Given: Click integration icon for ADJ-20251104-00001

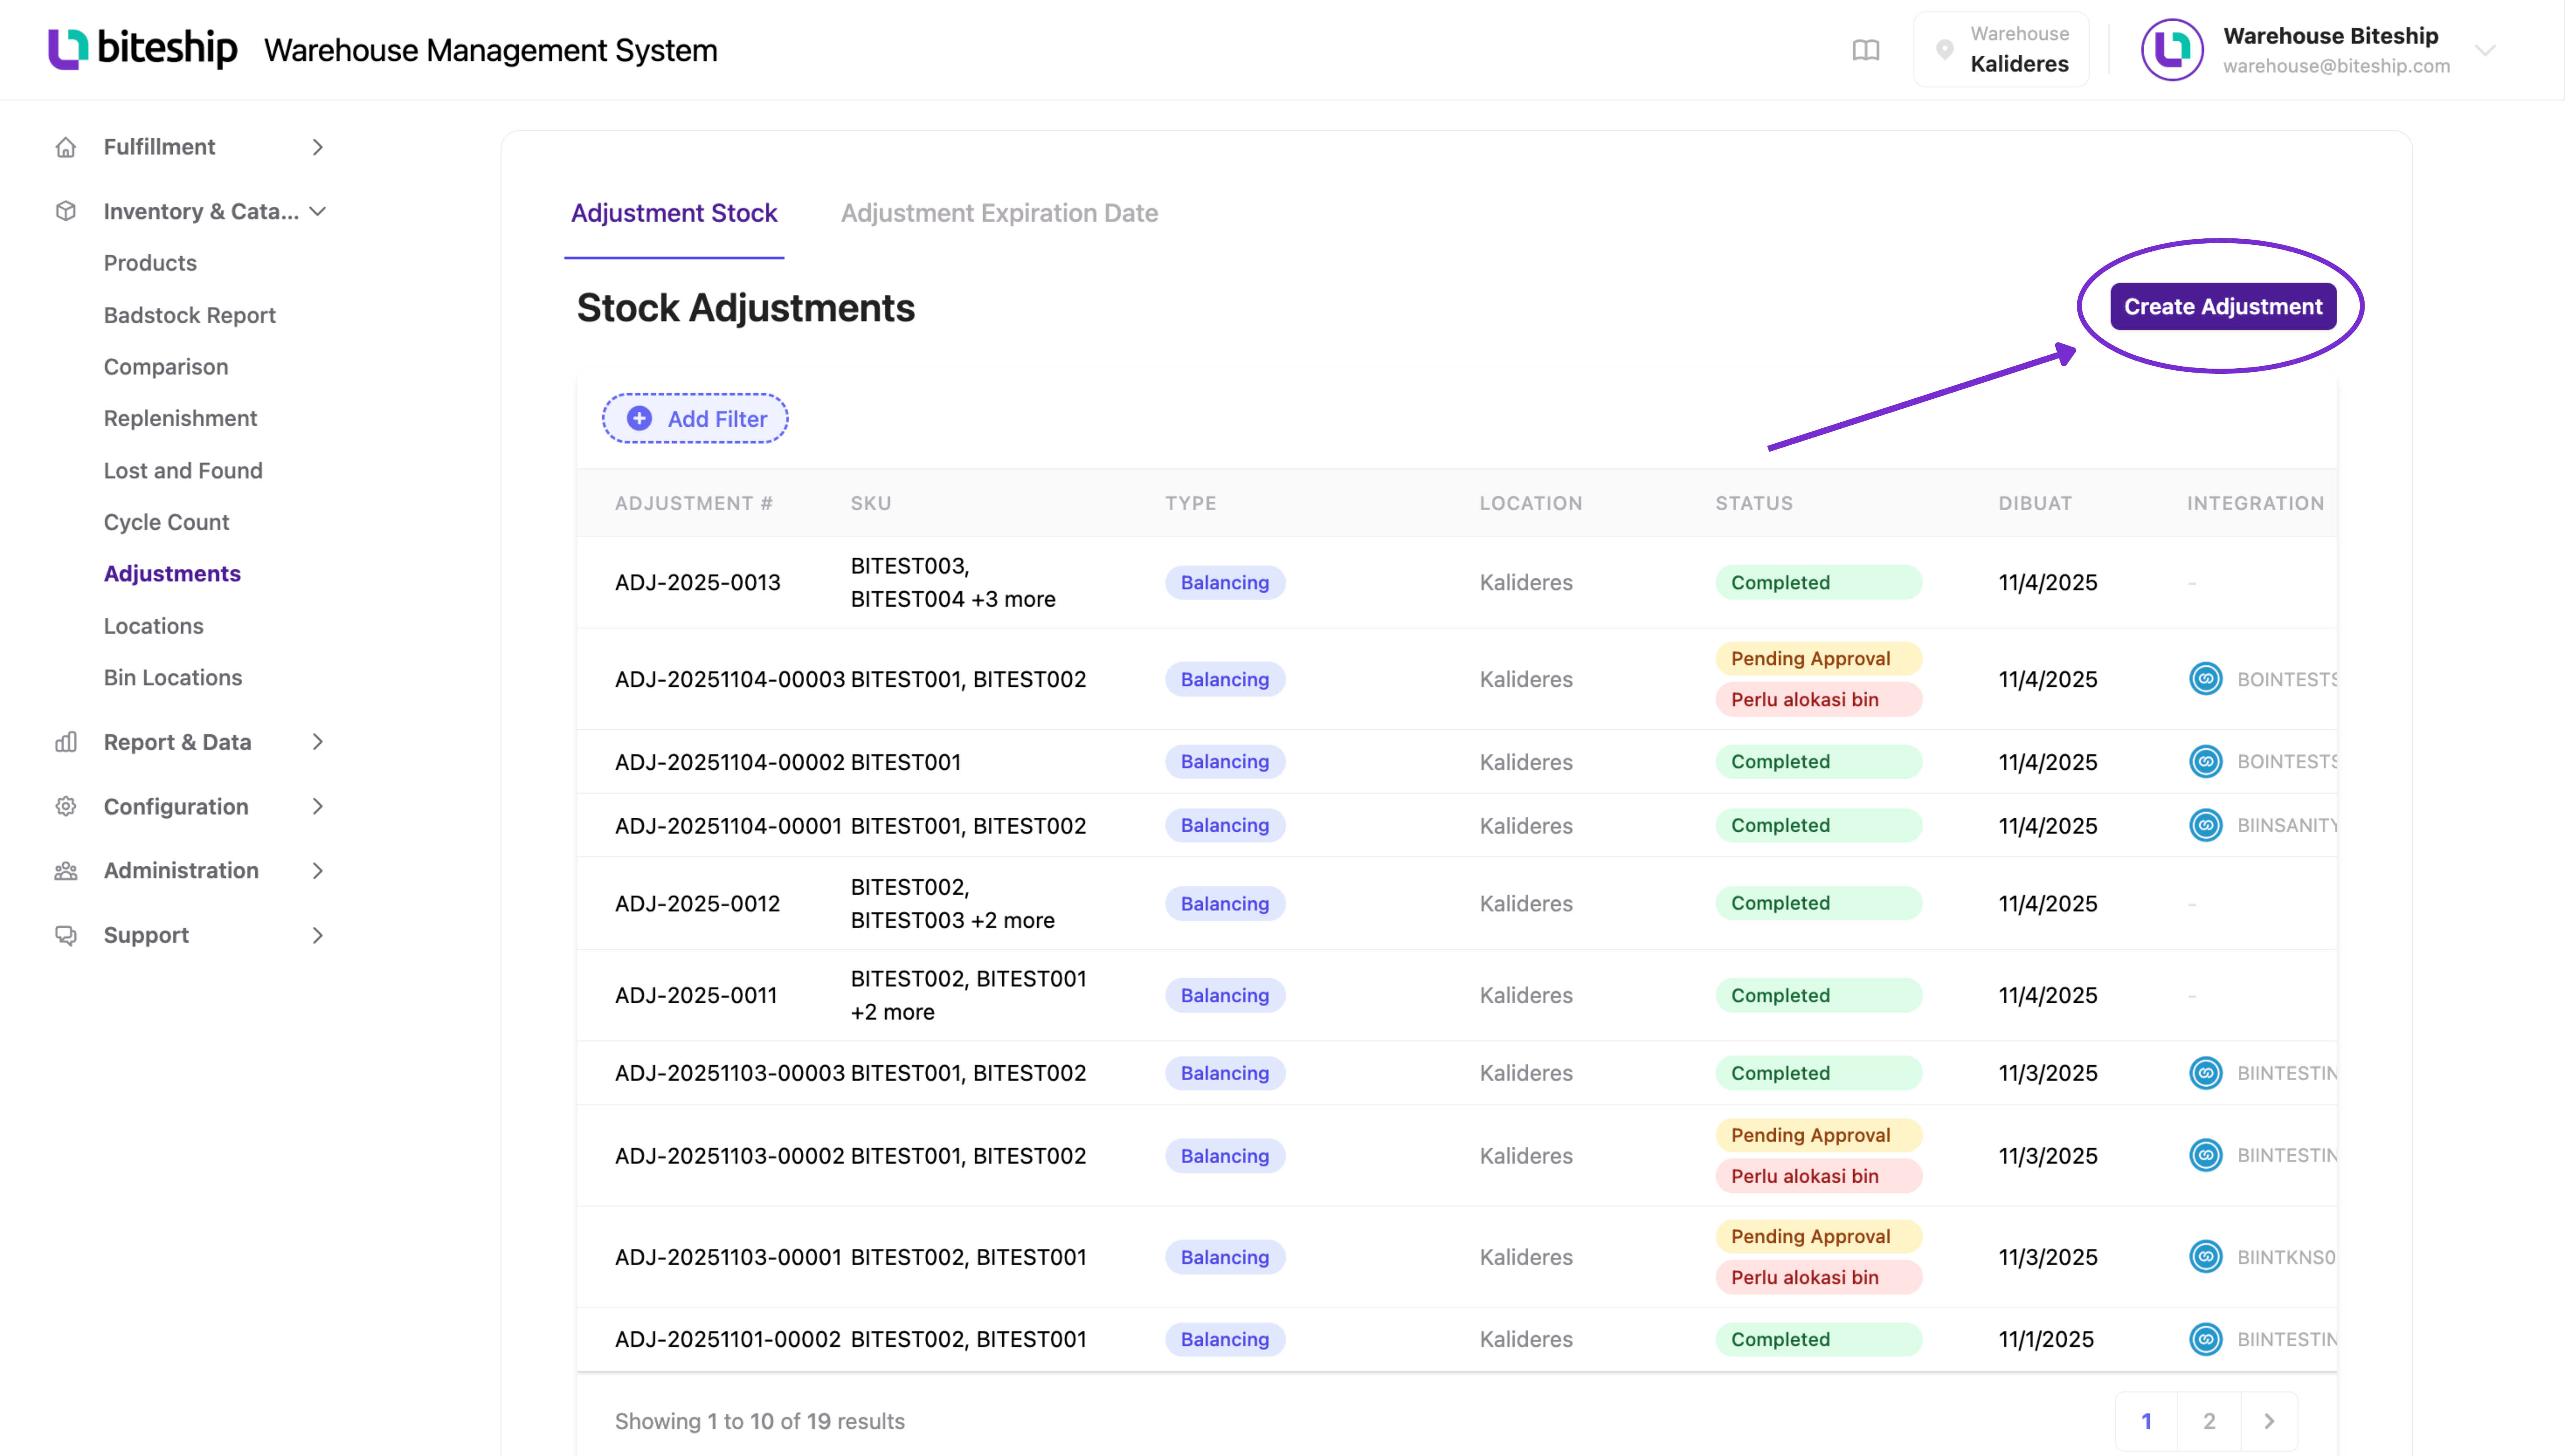Looking at the screenshot, I should (2206, 825).
